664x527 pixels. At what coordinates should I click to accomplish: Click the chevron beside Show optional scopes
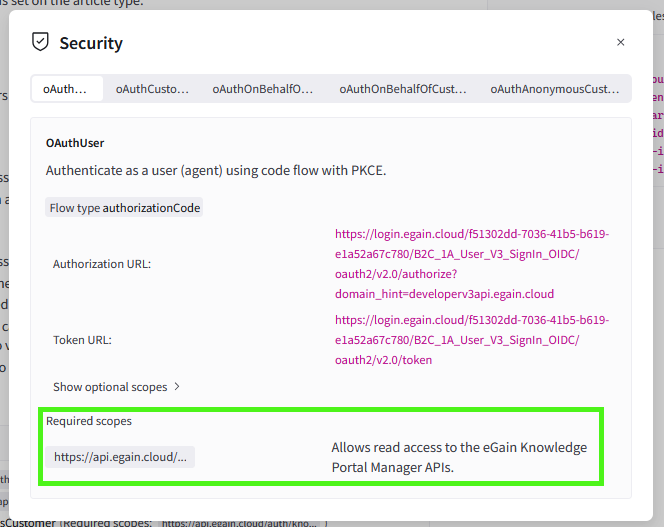pyautogui.click(x=177, y=387)
